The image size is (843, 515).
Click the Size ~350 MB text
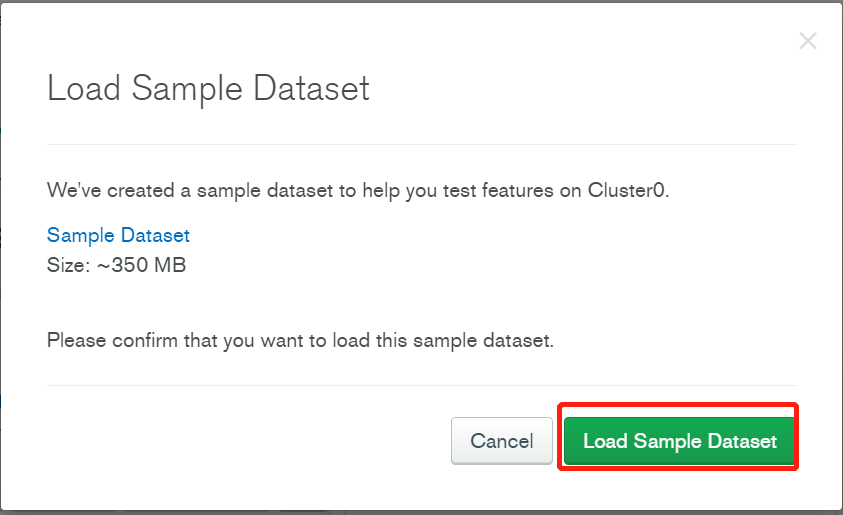117,265
